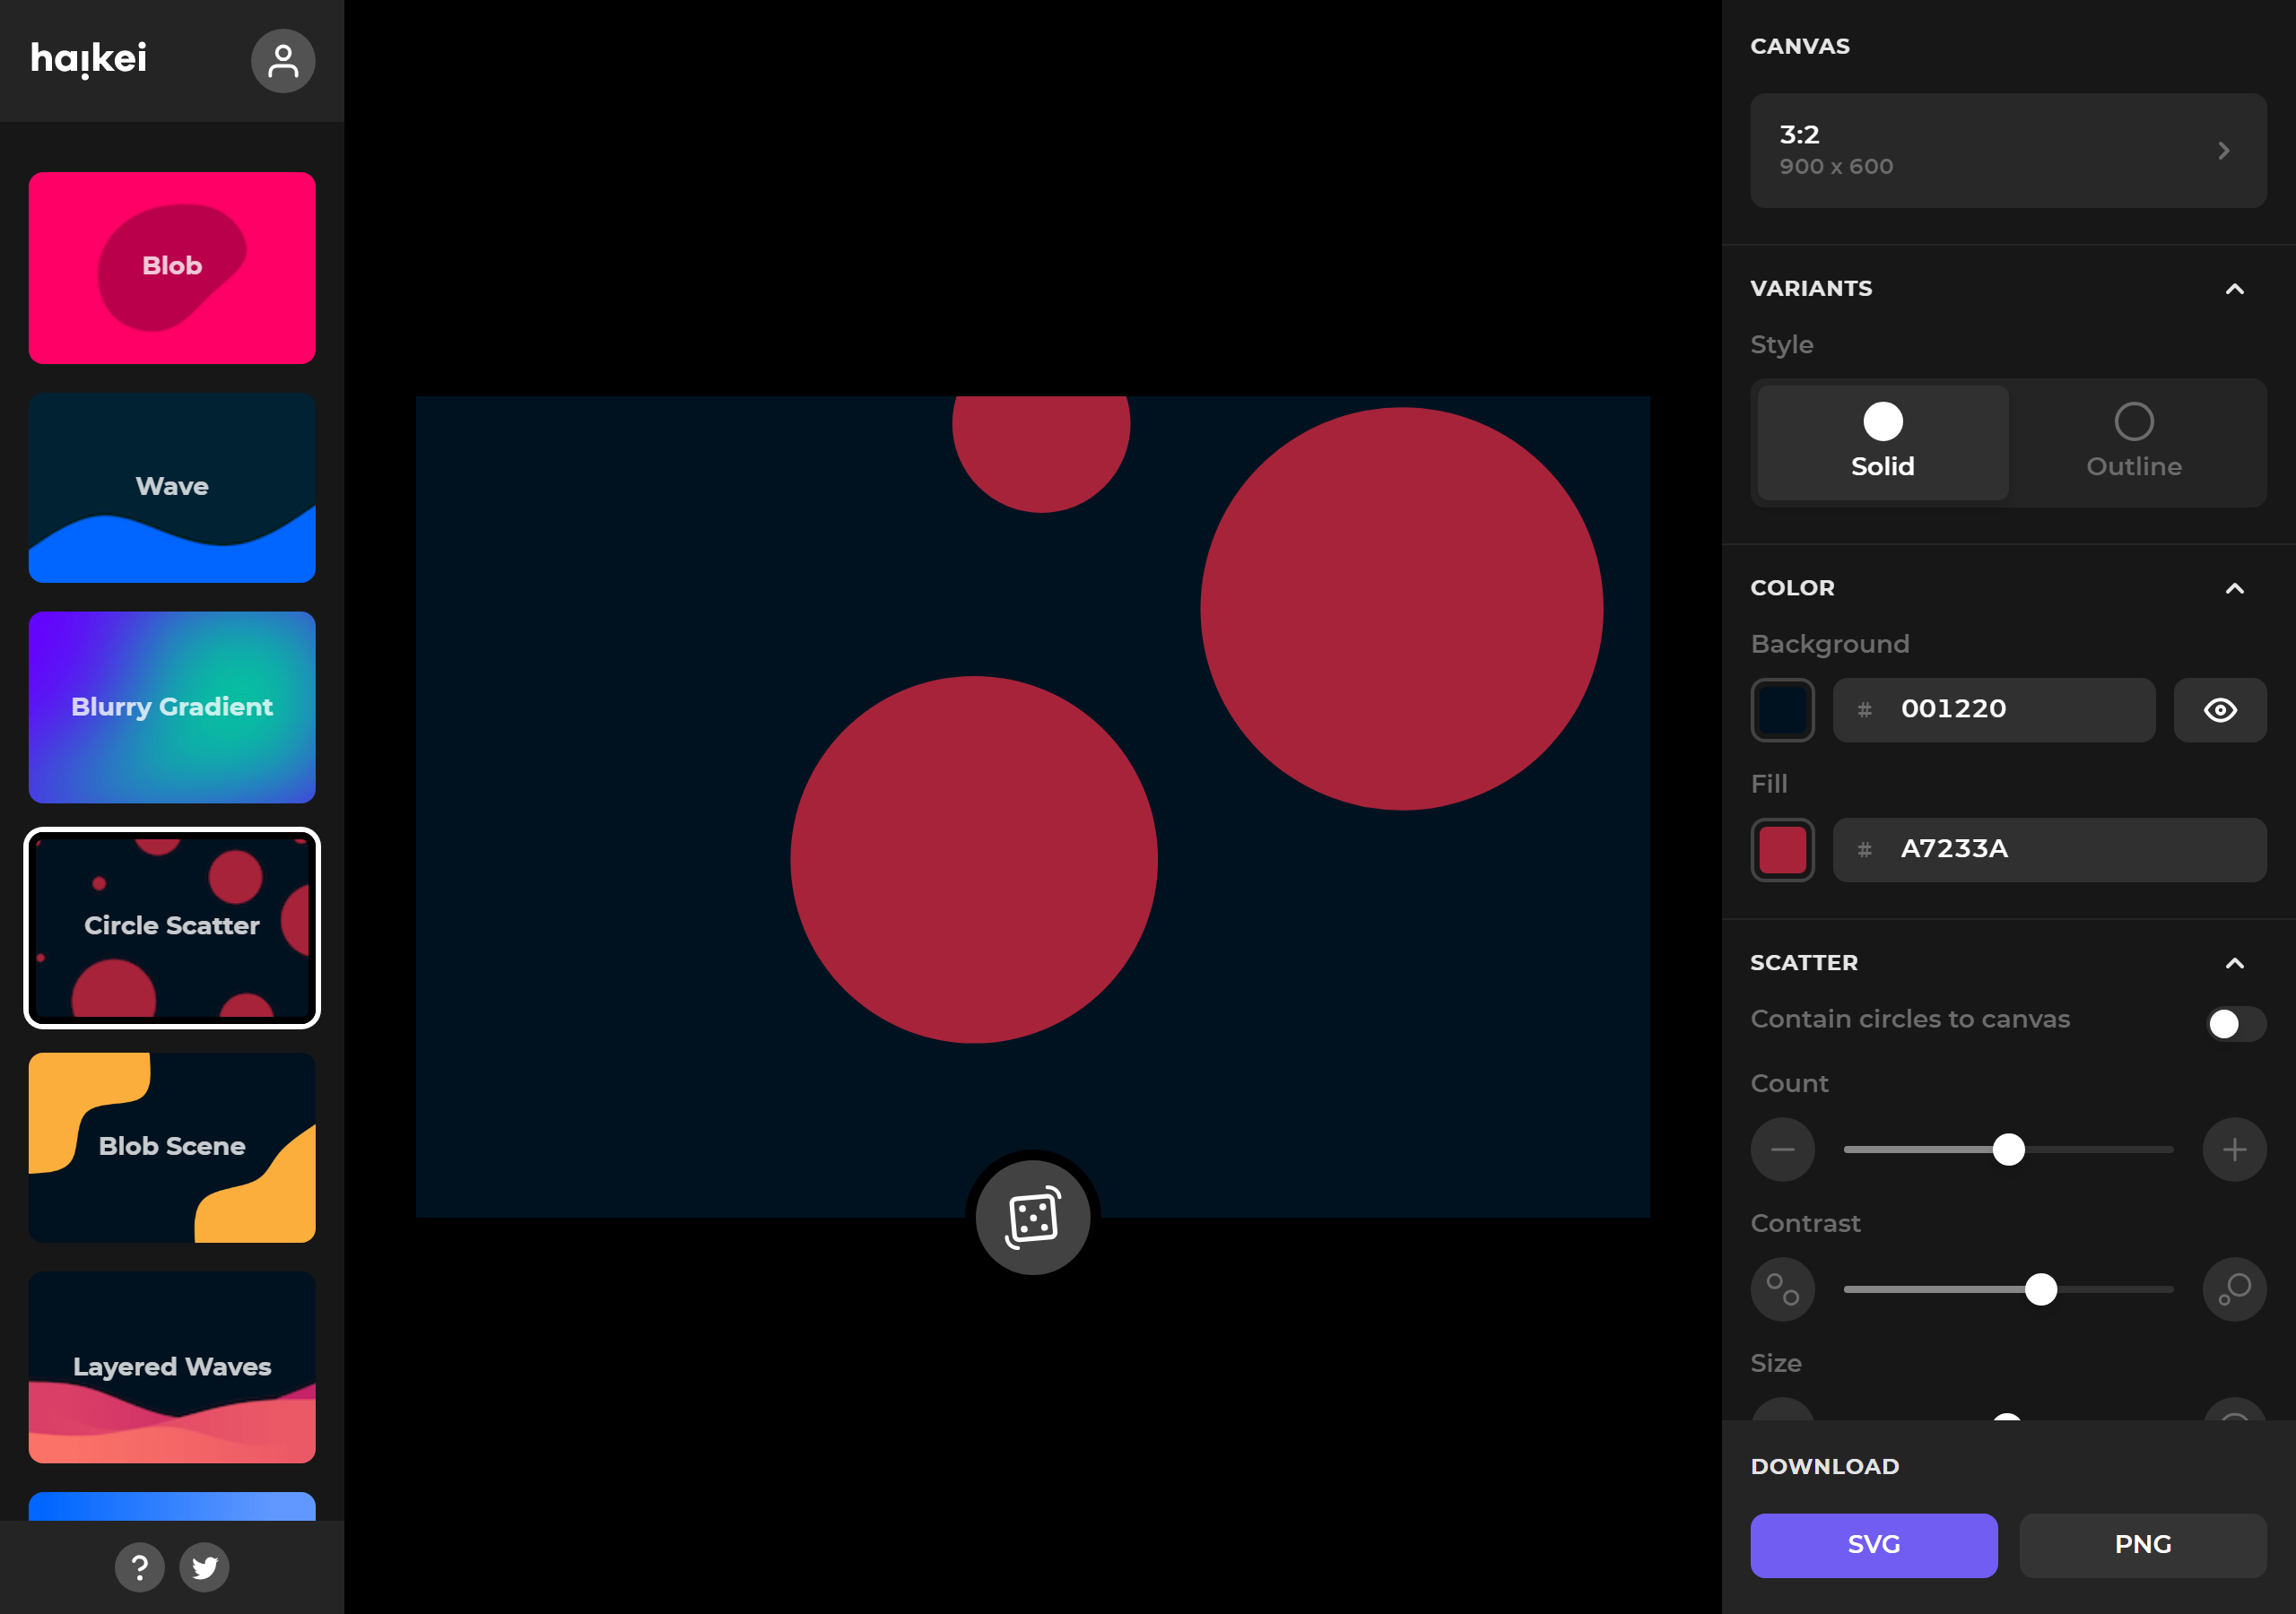This screenshot has height=1614, width=2296.
Task: Download the image as PNG
Action: click(2143, 1545)
